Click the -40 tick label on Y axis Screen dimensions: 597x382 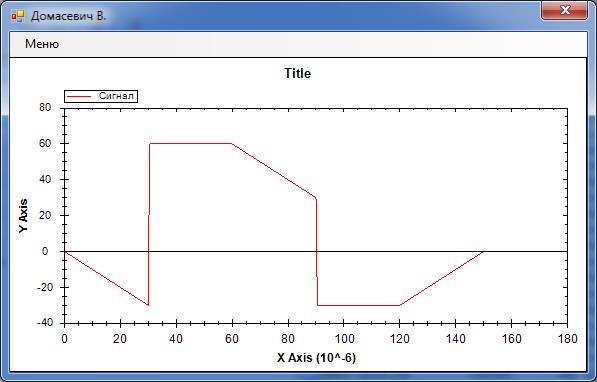[45, 323]
